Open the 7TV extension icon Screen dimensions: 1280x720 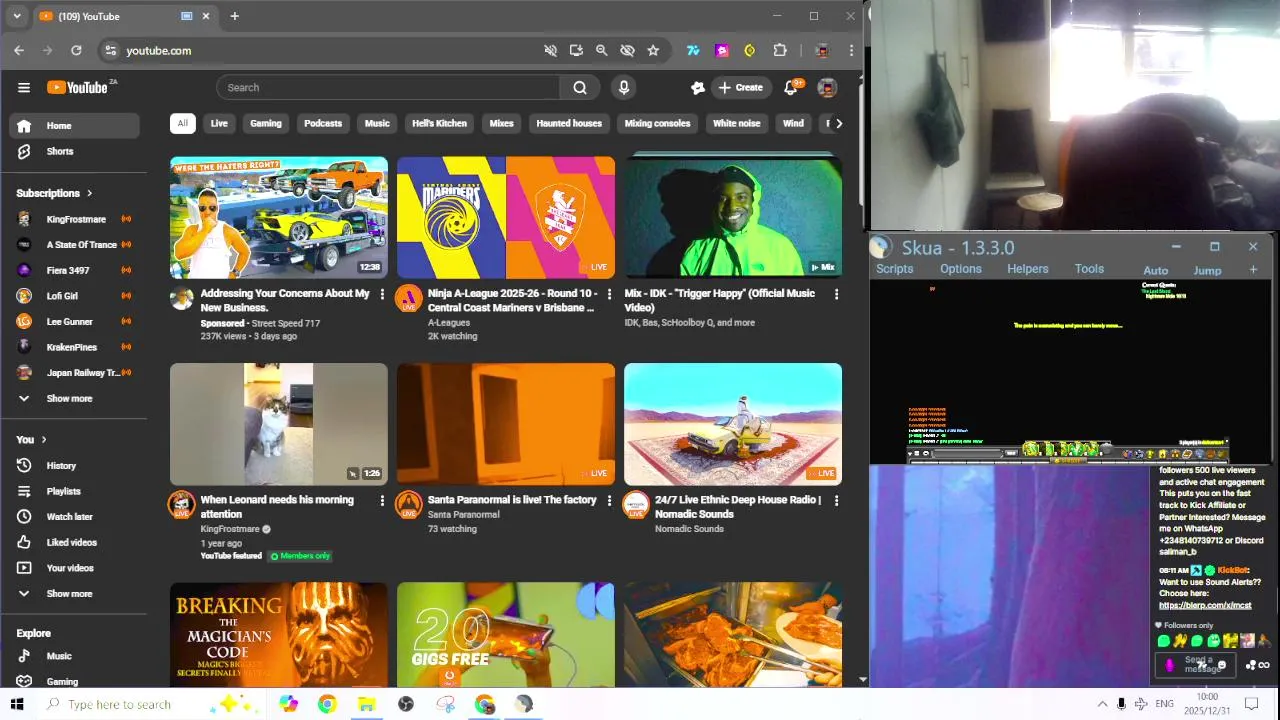click(693, 50)
